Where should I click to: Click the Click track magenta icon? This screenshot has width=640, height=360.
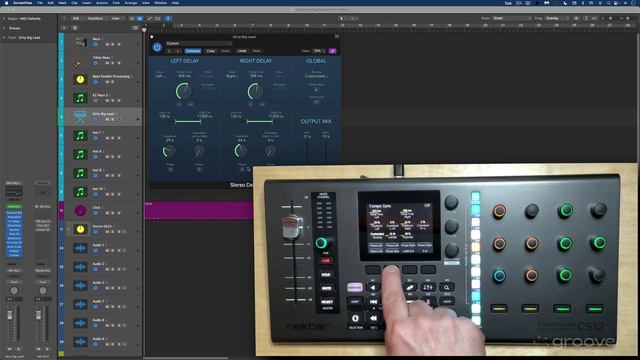click(x=80, y=211)
